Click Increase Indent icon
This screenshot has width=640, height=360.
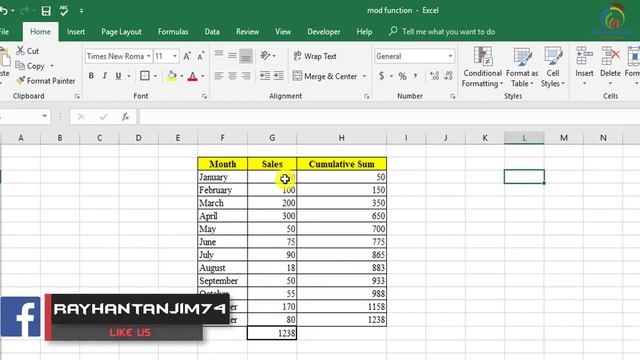pyautogui.click(x=278, y=76)
